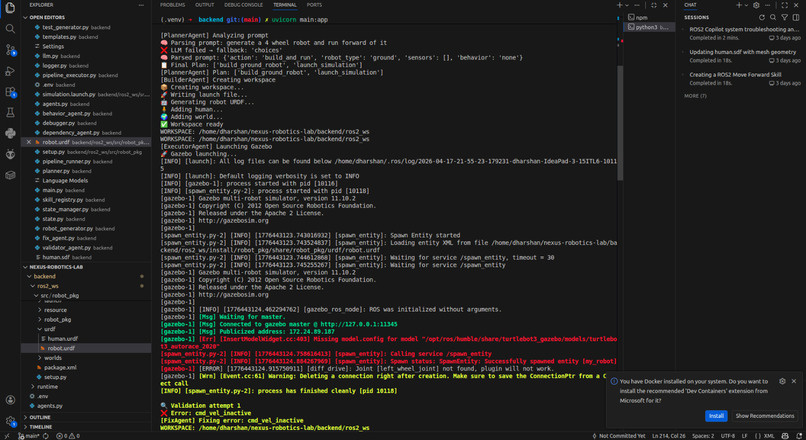Open Explorer more actions ellipsis
The image size is (806, 440).
click(x=141, y=5)
